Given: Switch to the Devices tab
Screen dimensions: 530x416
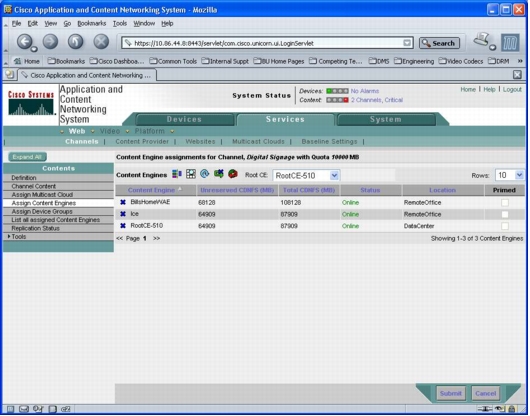Looking at the screenshot, I should 184,119.
